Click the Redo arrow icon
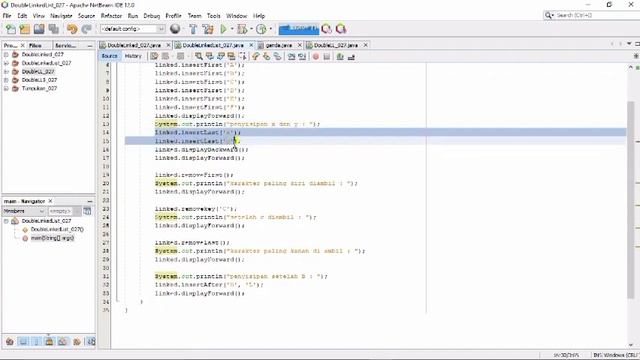 (x=87, y=29)
